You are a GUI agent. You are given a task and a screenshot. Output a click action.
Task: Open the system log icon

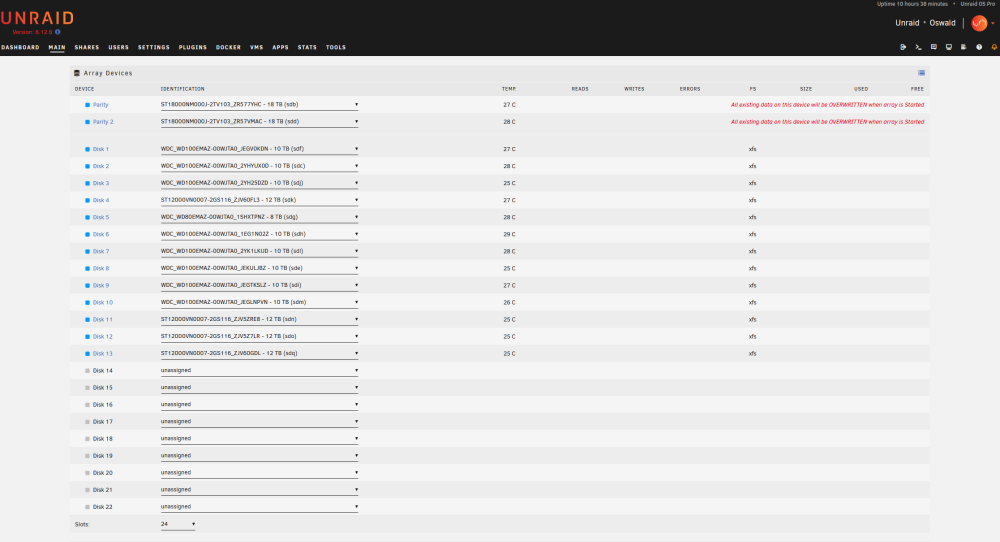click(964, 47)
